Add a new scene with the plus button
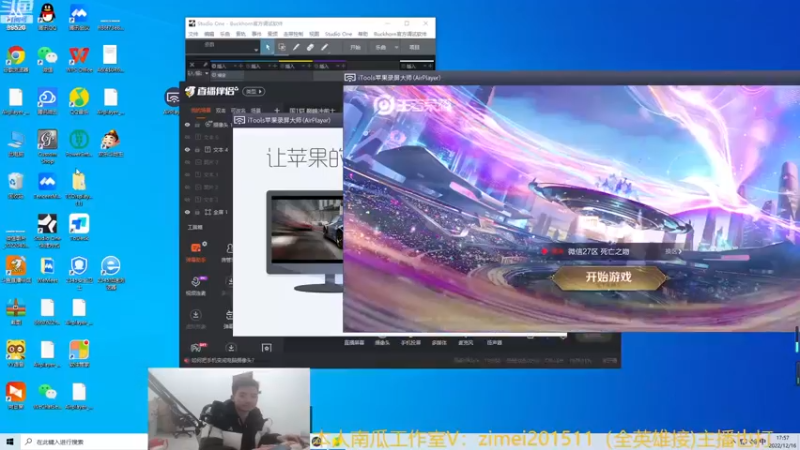Viewport: 800px width, 450px height. [277, 110]
